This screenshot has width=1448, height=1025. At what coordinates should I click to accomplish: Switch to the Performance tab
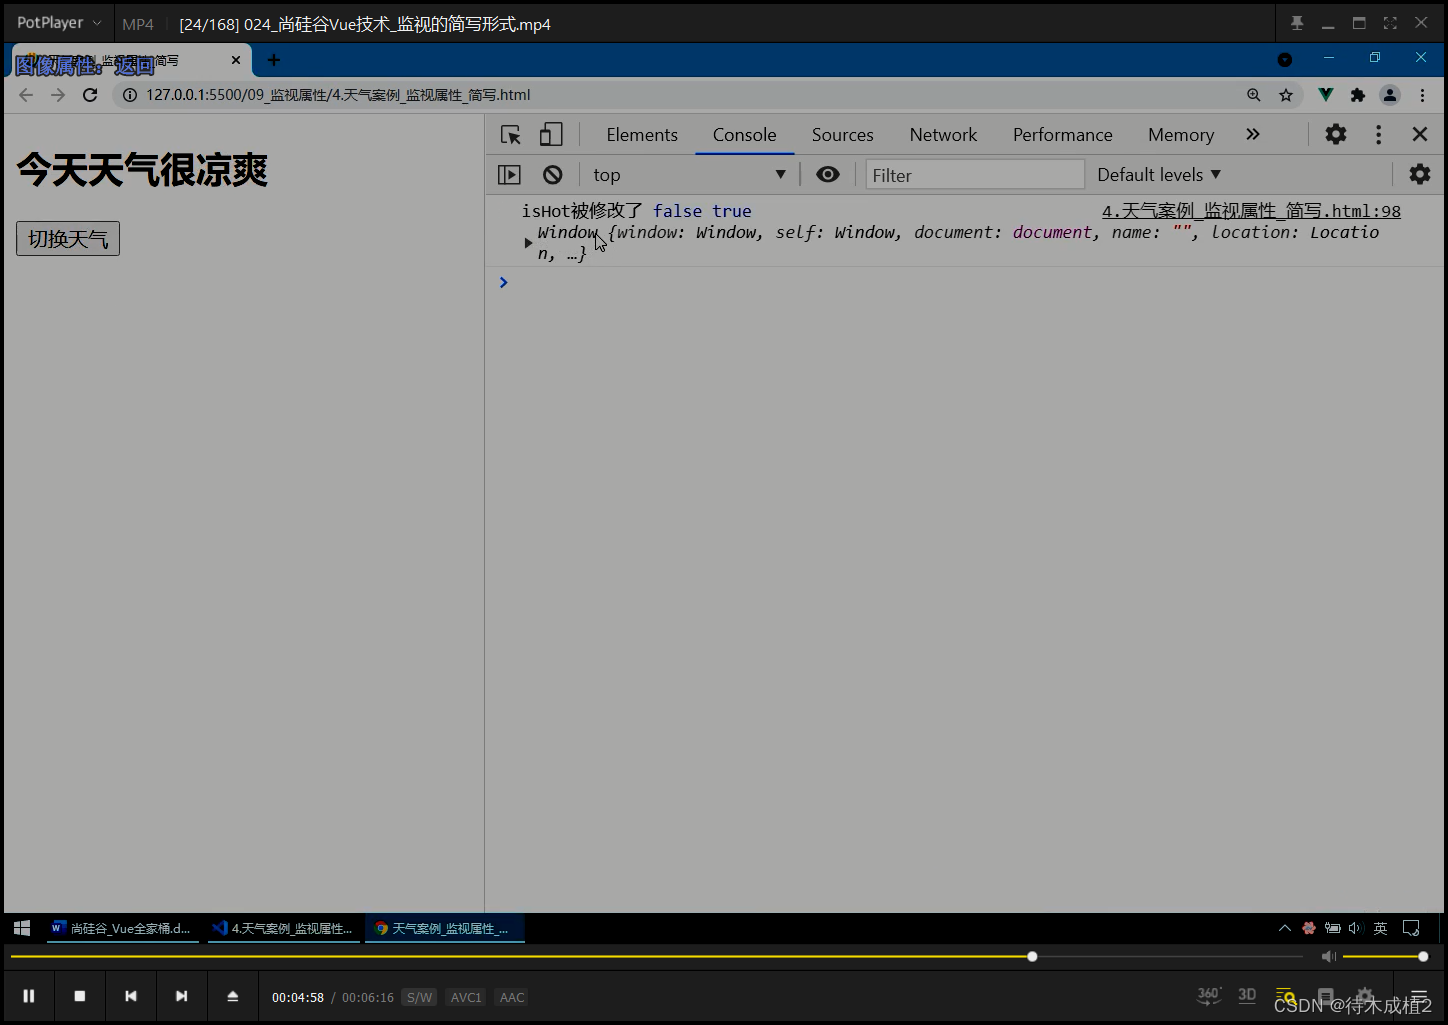click(x=1063, y=135)
